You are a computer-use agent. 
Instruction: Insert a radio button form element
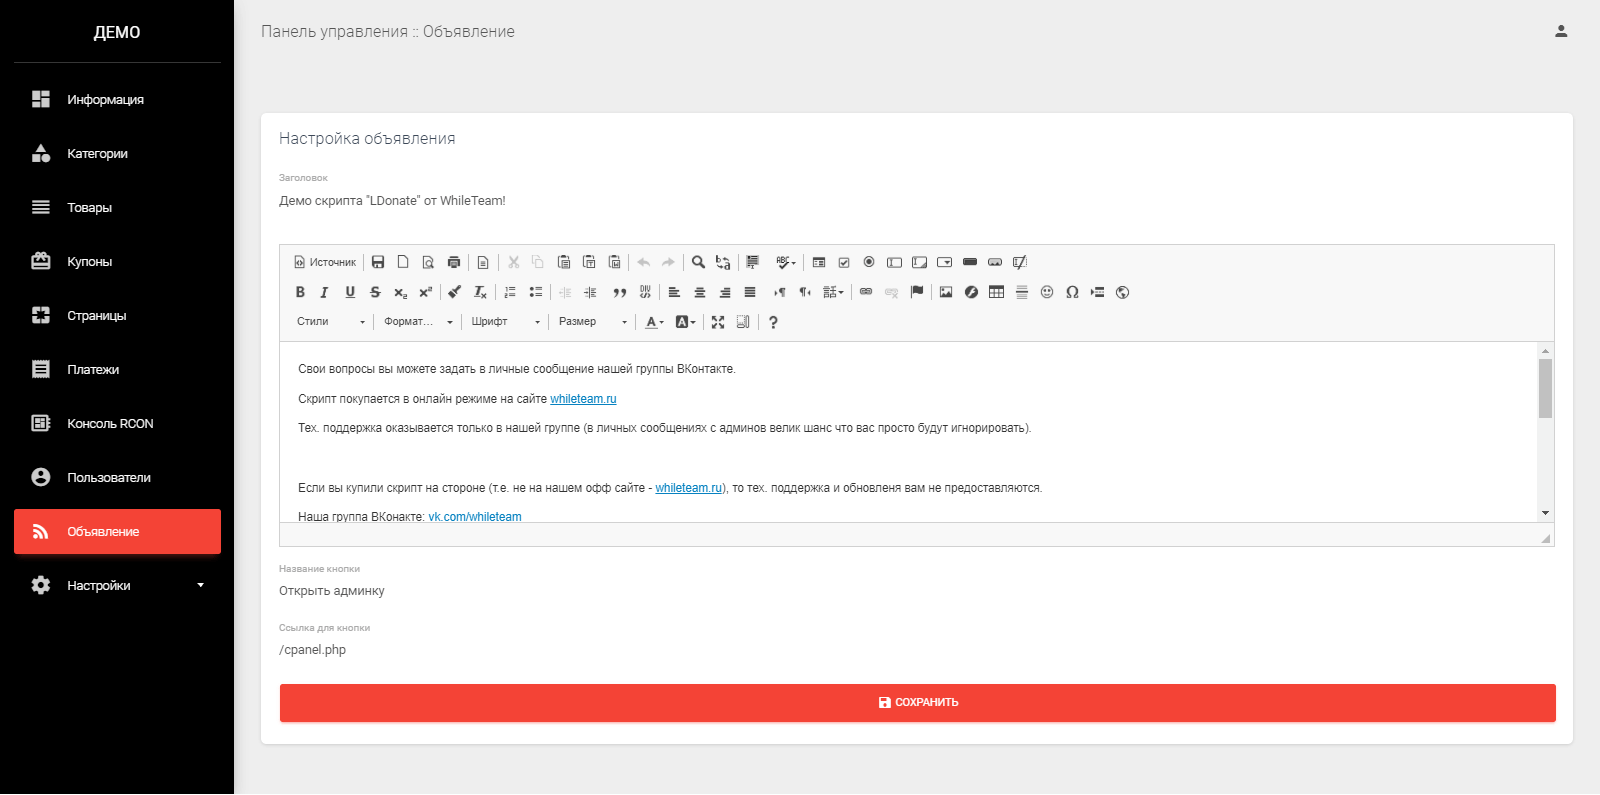click(869, 262)
